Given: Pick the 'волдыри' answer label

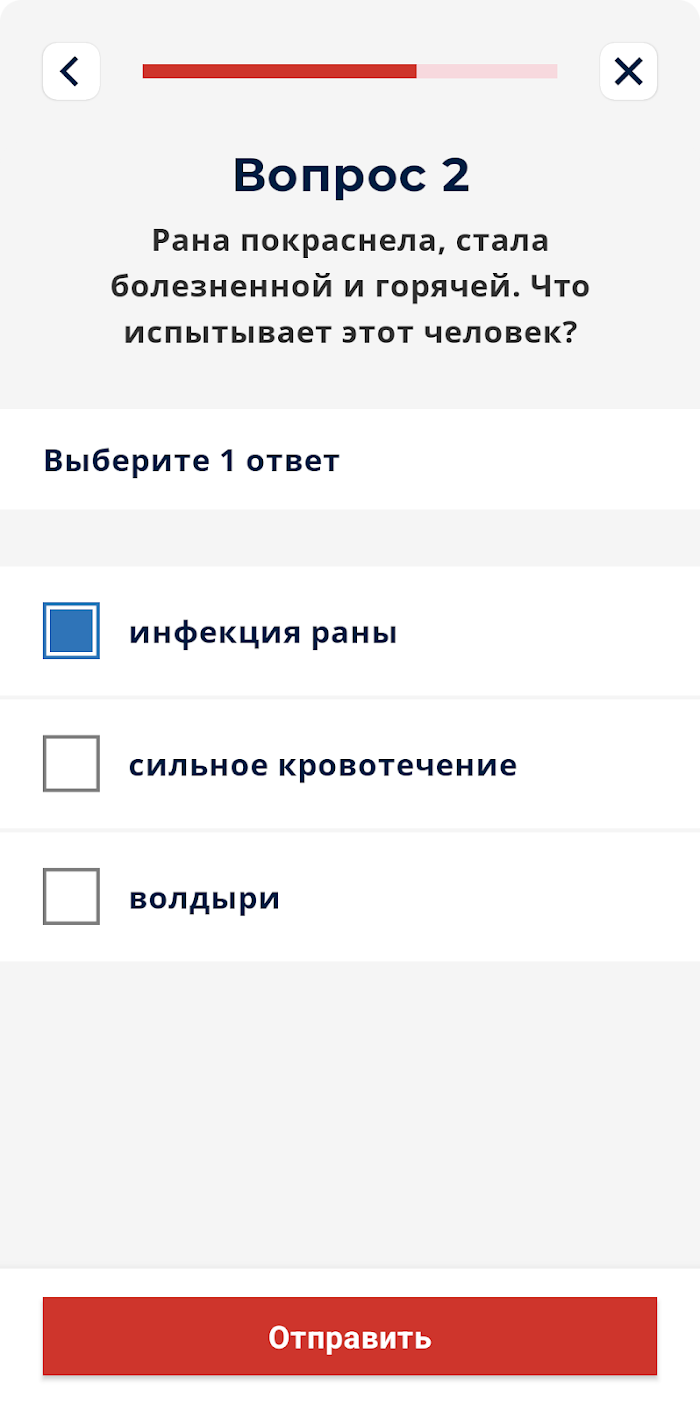Looking at the screenshot, I should [204, 899].
